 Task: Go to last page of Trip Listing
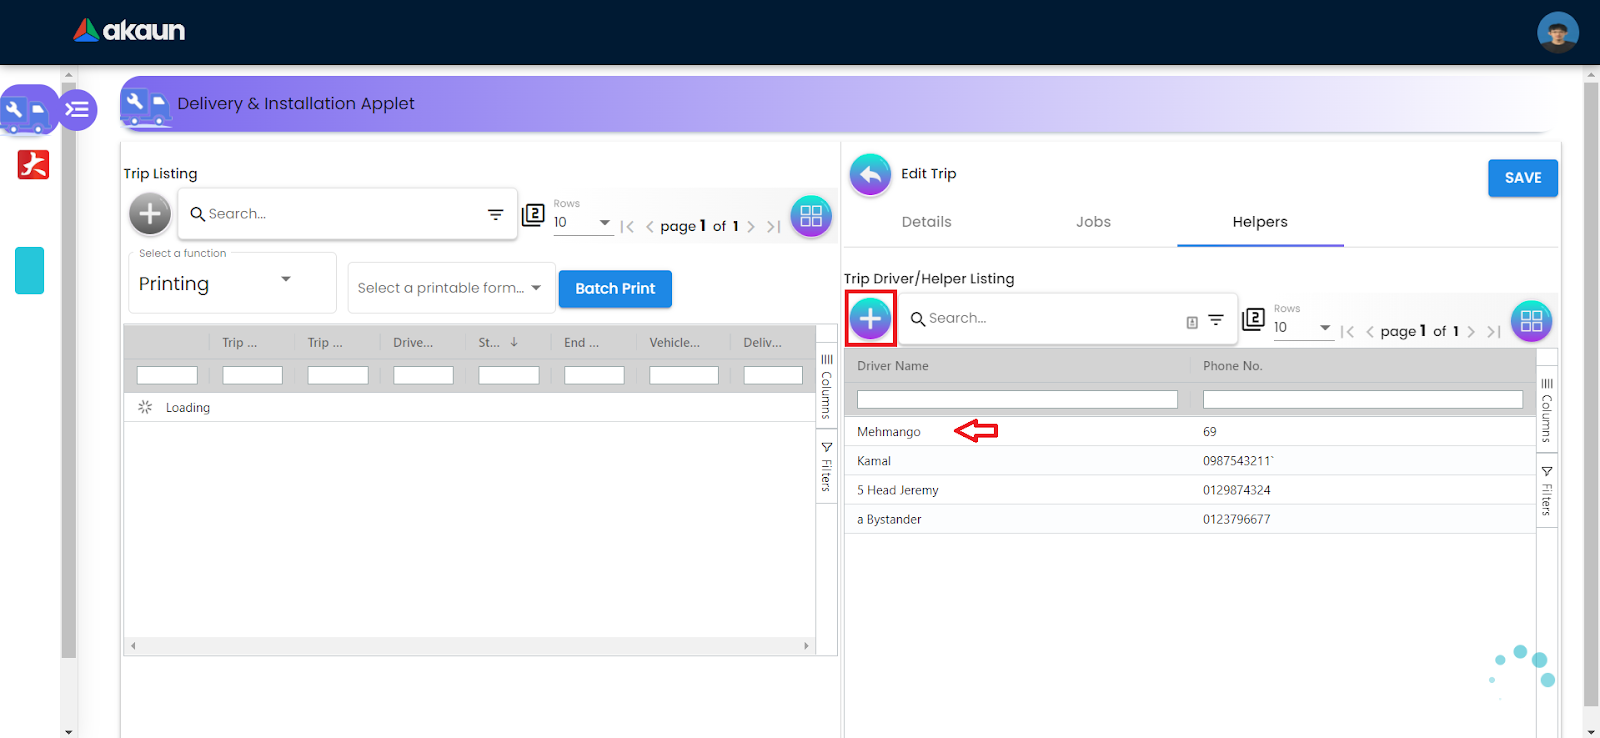773,227
